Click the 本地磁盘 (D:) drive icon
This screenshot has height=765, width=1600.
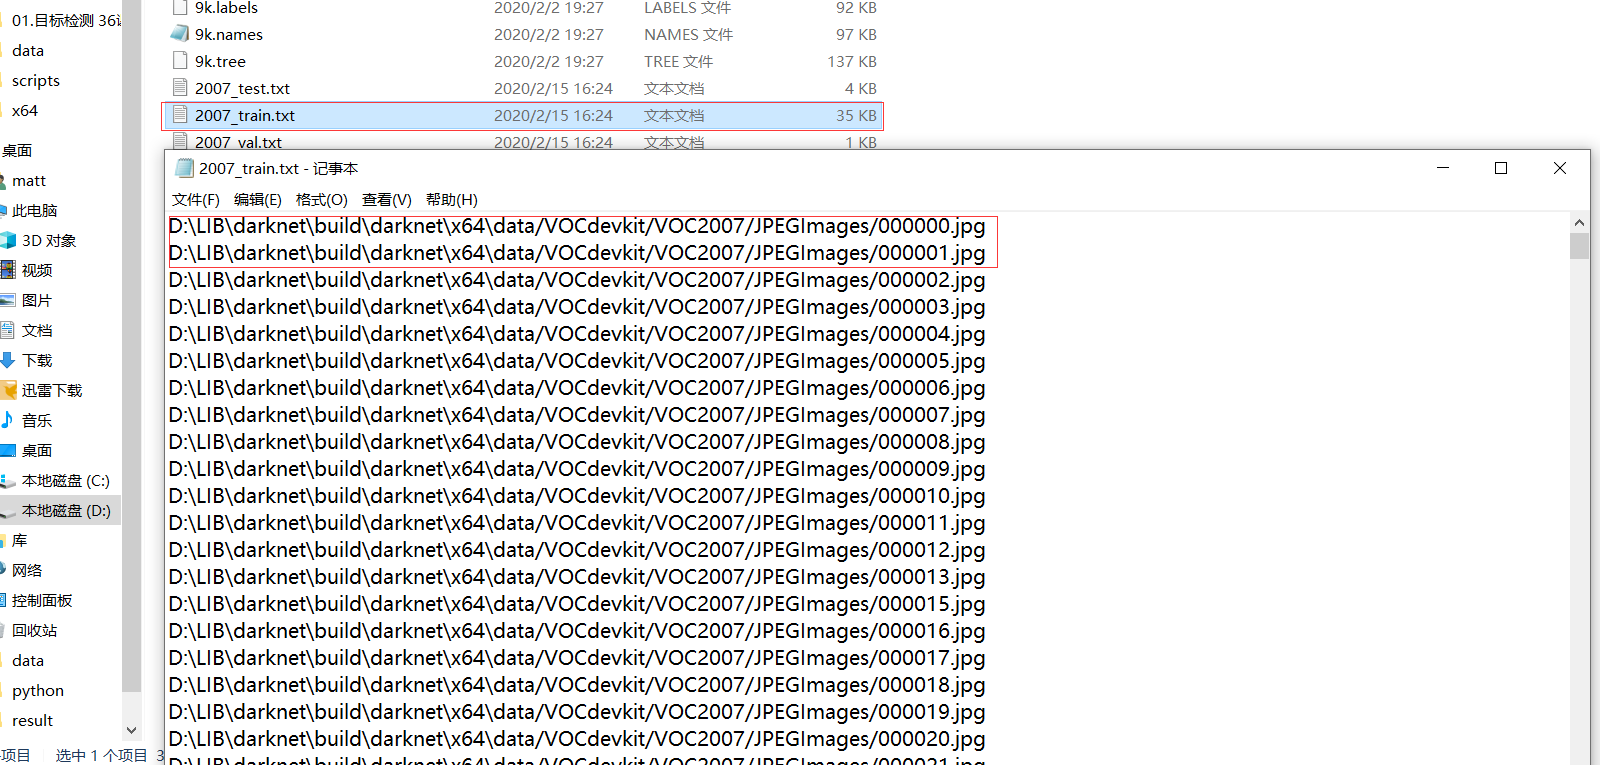coord(8,510)
